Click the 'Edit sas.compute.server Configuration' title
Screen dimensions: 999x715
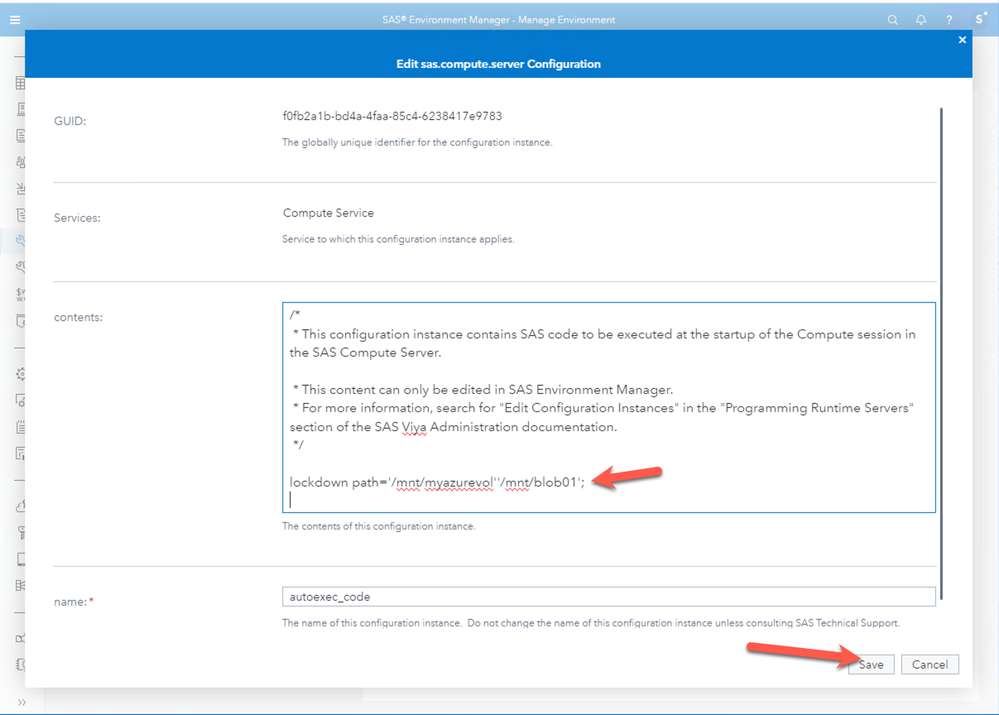click(498, 64)
